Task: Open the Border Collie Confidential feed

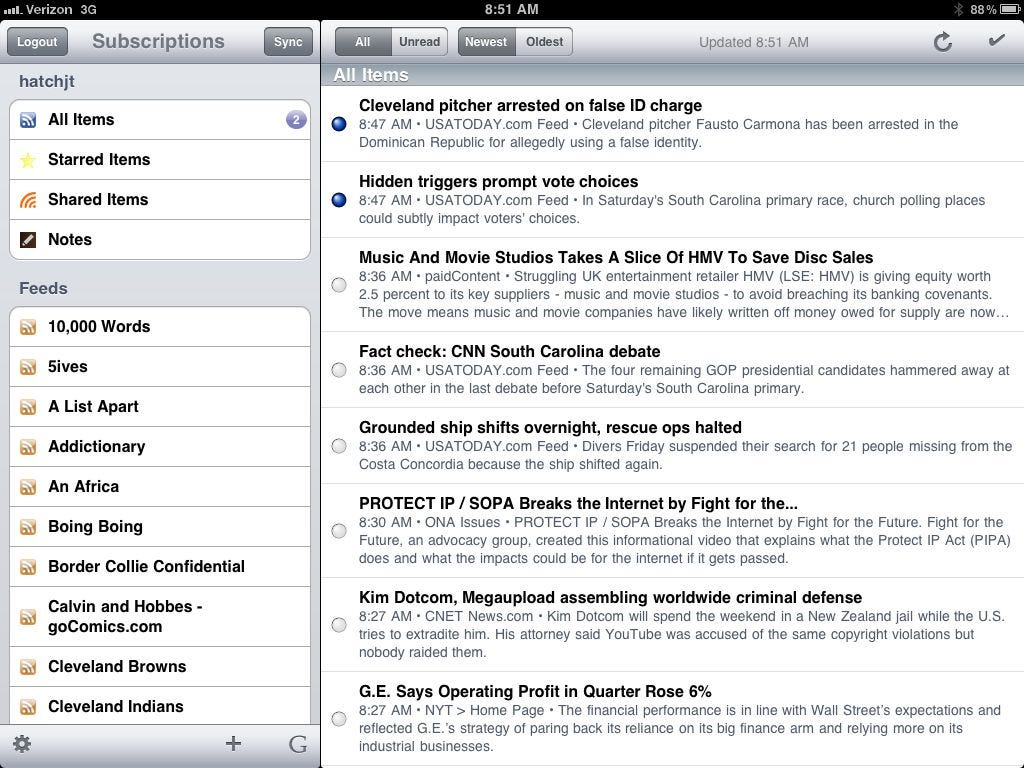Action: 160,567
